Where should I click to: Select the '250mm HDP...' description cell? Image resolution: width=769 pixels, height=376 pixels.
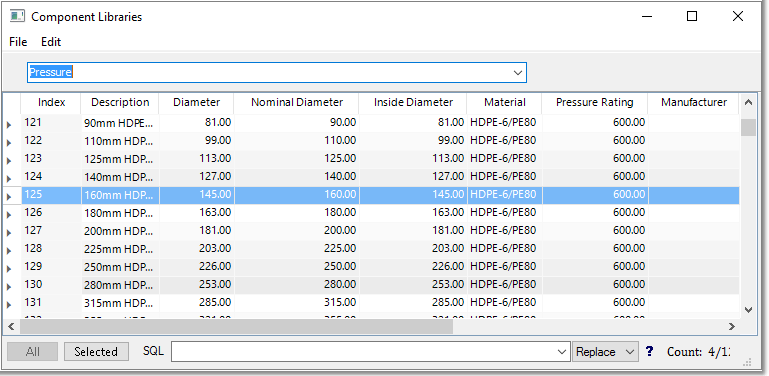(120, 267)
